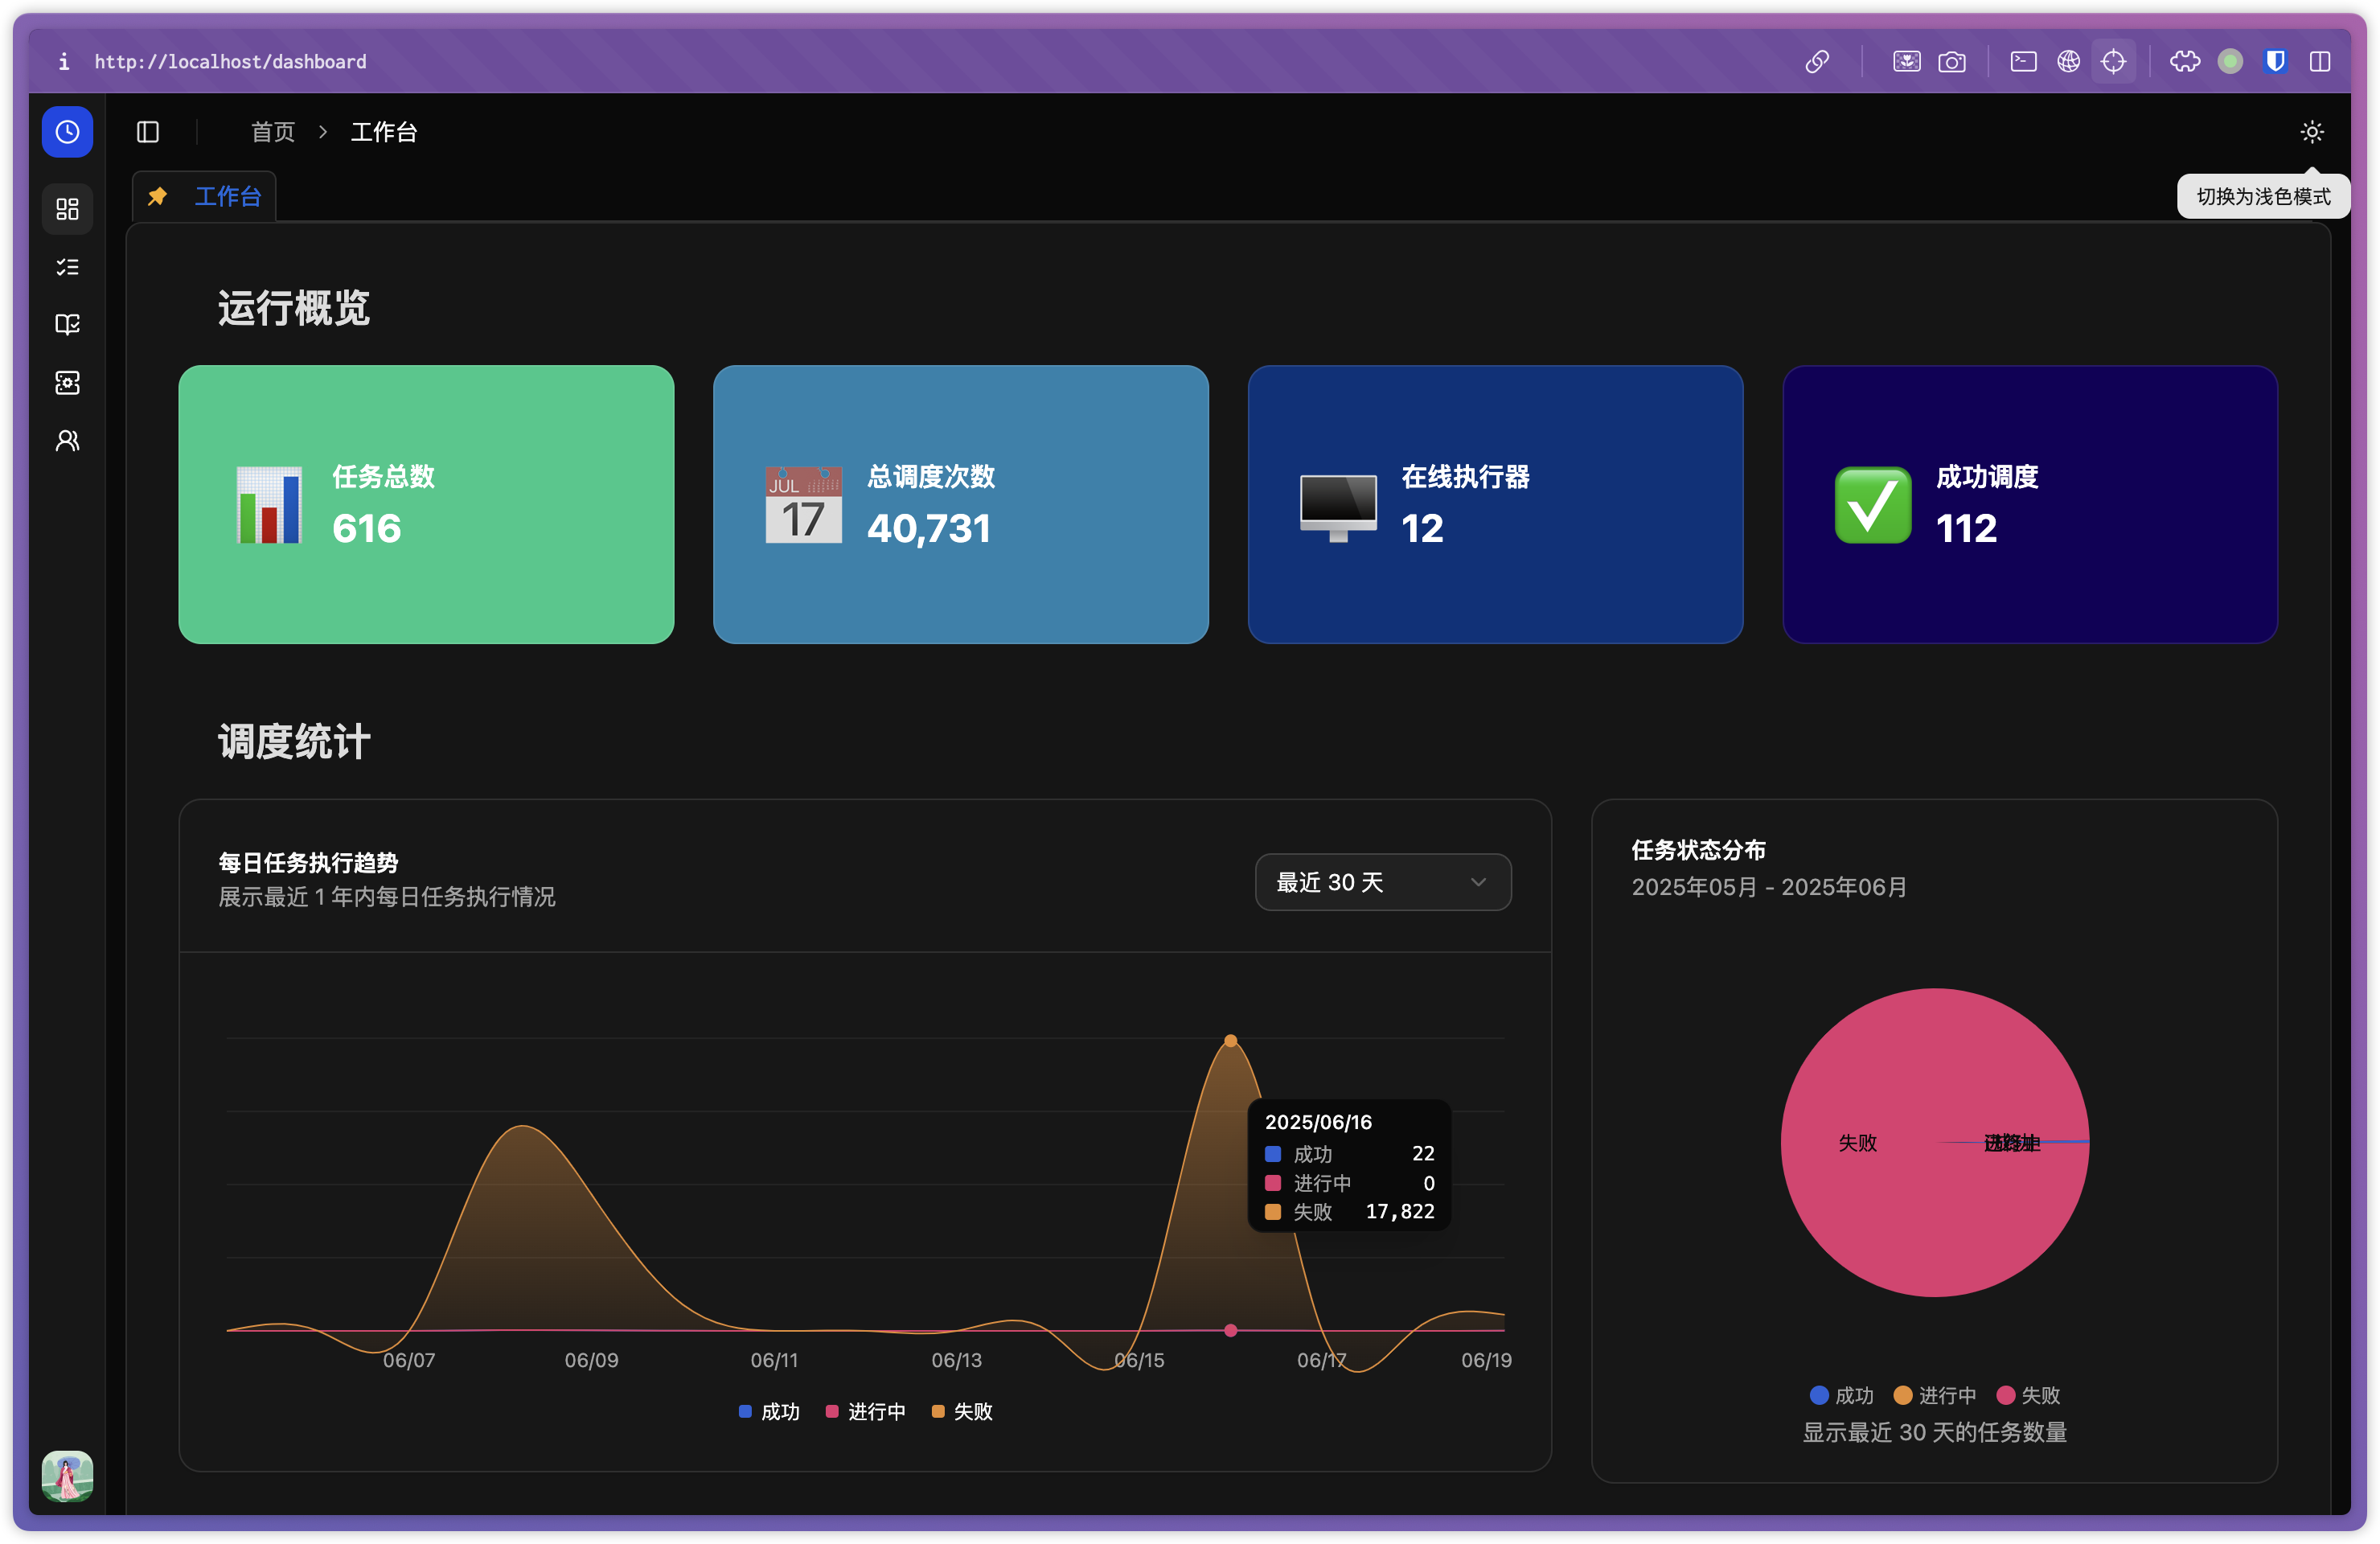
Task: Open the 最近 30 天 range dropdown
Action: (x=1382, y=882)
